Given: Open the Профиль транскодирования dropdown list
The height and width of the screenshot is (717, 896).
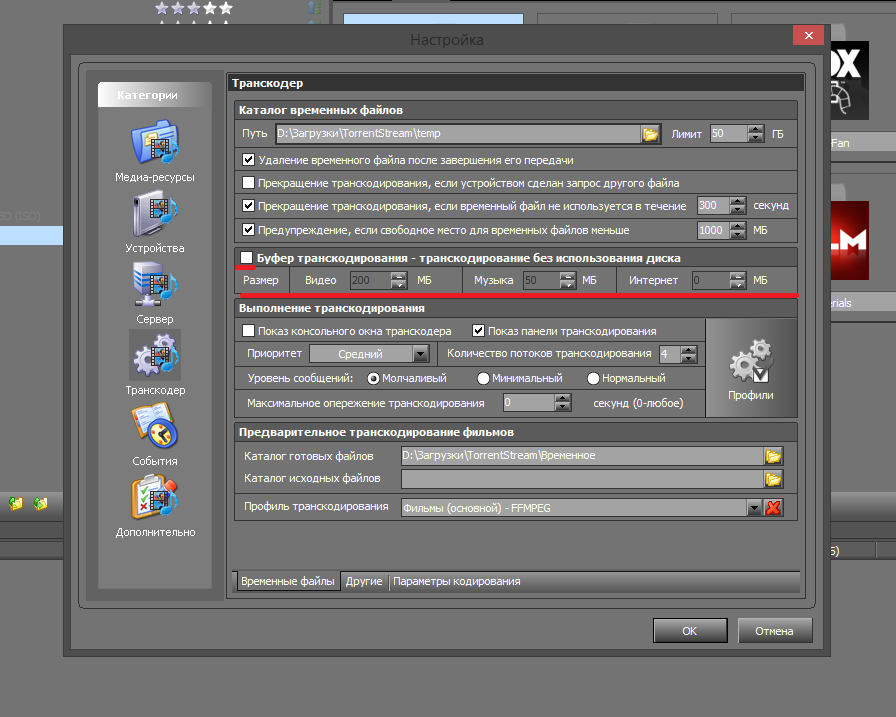Looking at the screenshot, I should (x=755, y=508).
